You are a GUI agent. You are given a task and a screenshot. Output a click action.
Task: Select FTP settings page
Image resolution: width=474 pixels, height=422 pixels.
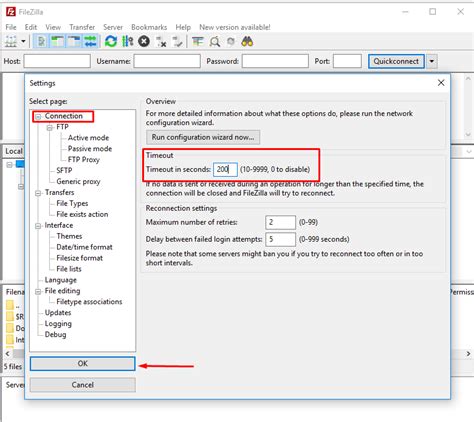(x=62, y=127)
